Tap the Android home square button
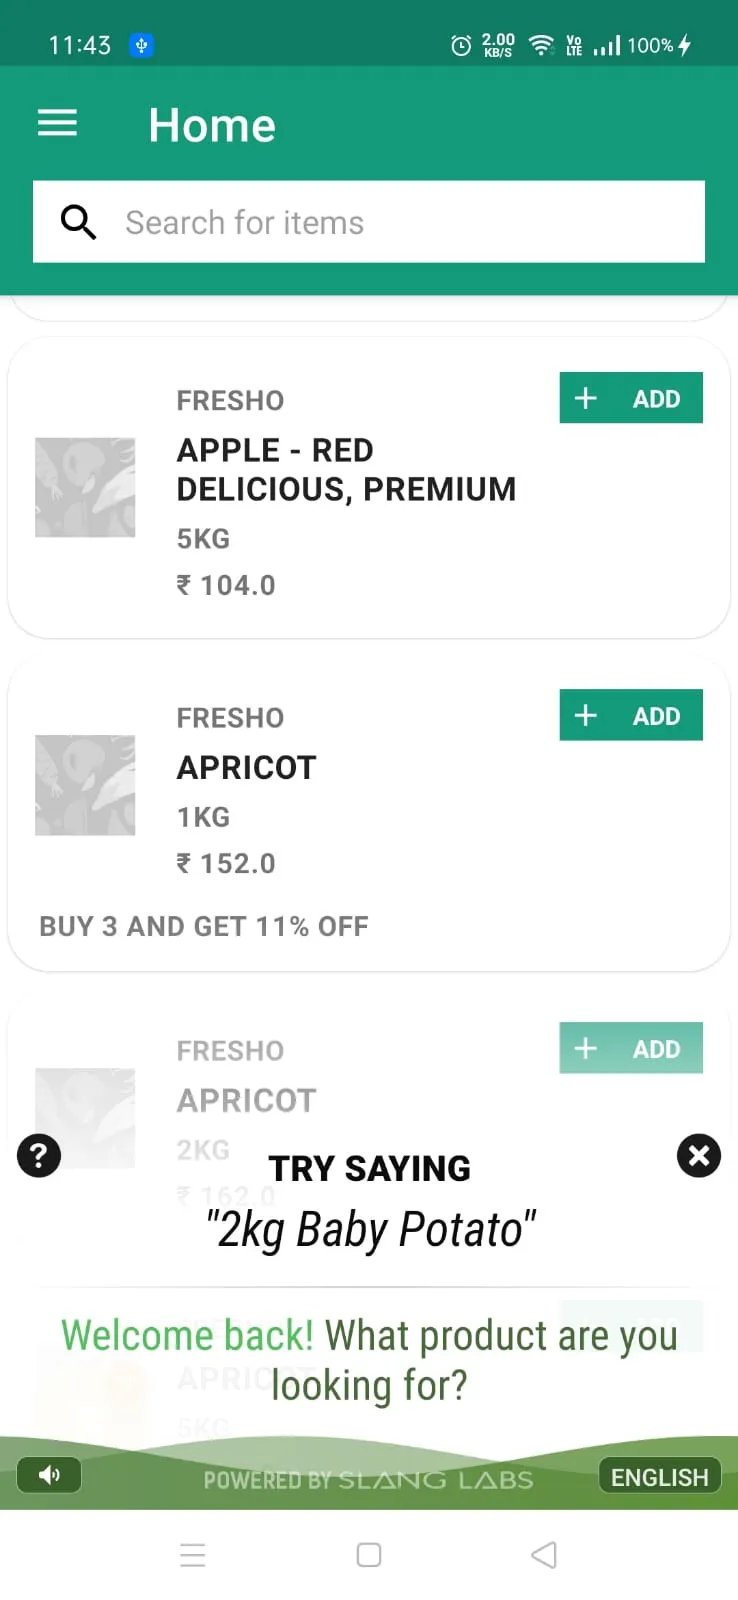The height and width of the screenshot is (1600, 738). click(x=369, y=1555)
